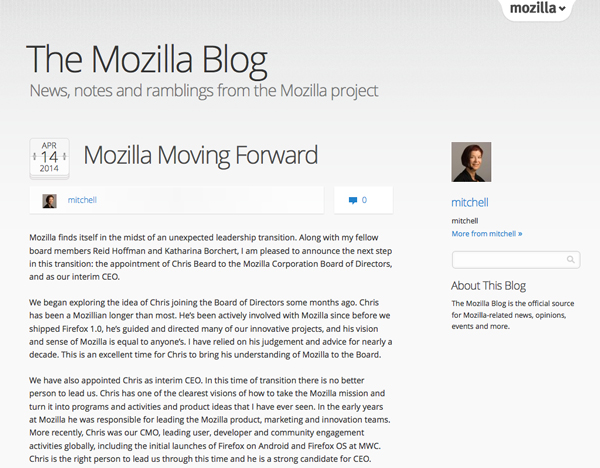This screenshot has height=468, width=600.
Task: Click the Apr 14 2014 date badge
Action: pos(49,156)
